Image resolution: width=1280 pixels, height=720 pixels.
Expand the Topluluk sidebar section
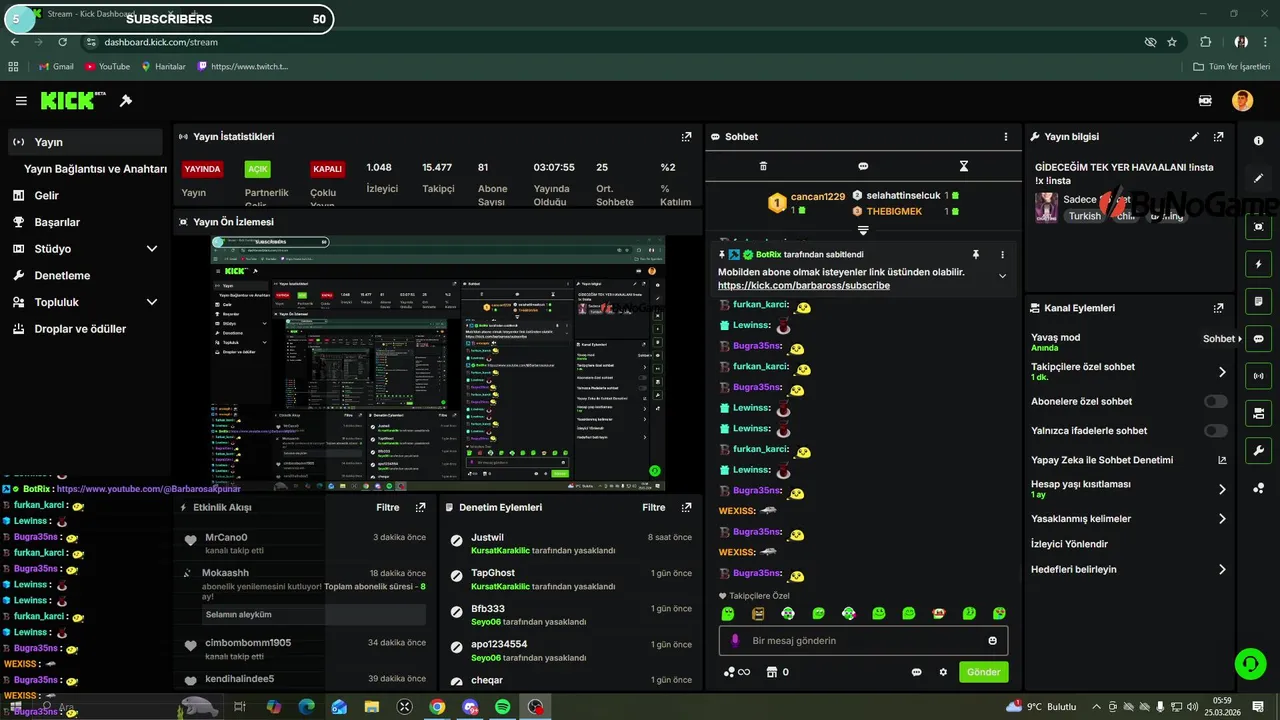pyautogui.click(x=152, y=302)
